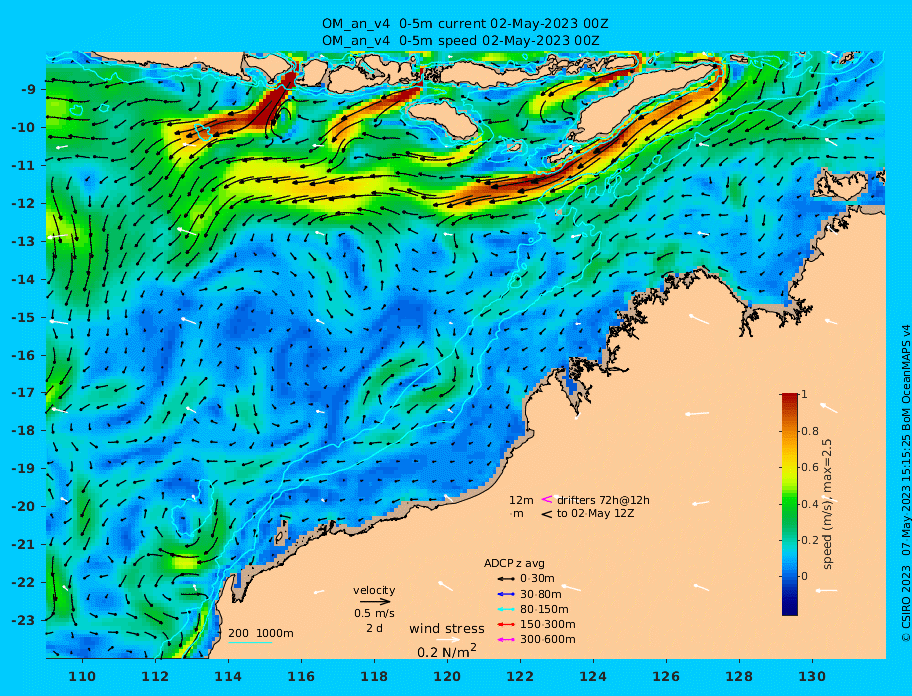
Task: Click the black velocity scale arrow
Action: pyautogui.click(x=375, y=602)
